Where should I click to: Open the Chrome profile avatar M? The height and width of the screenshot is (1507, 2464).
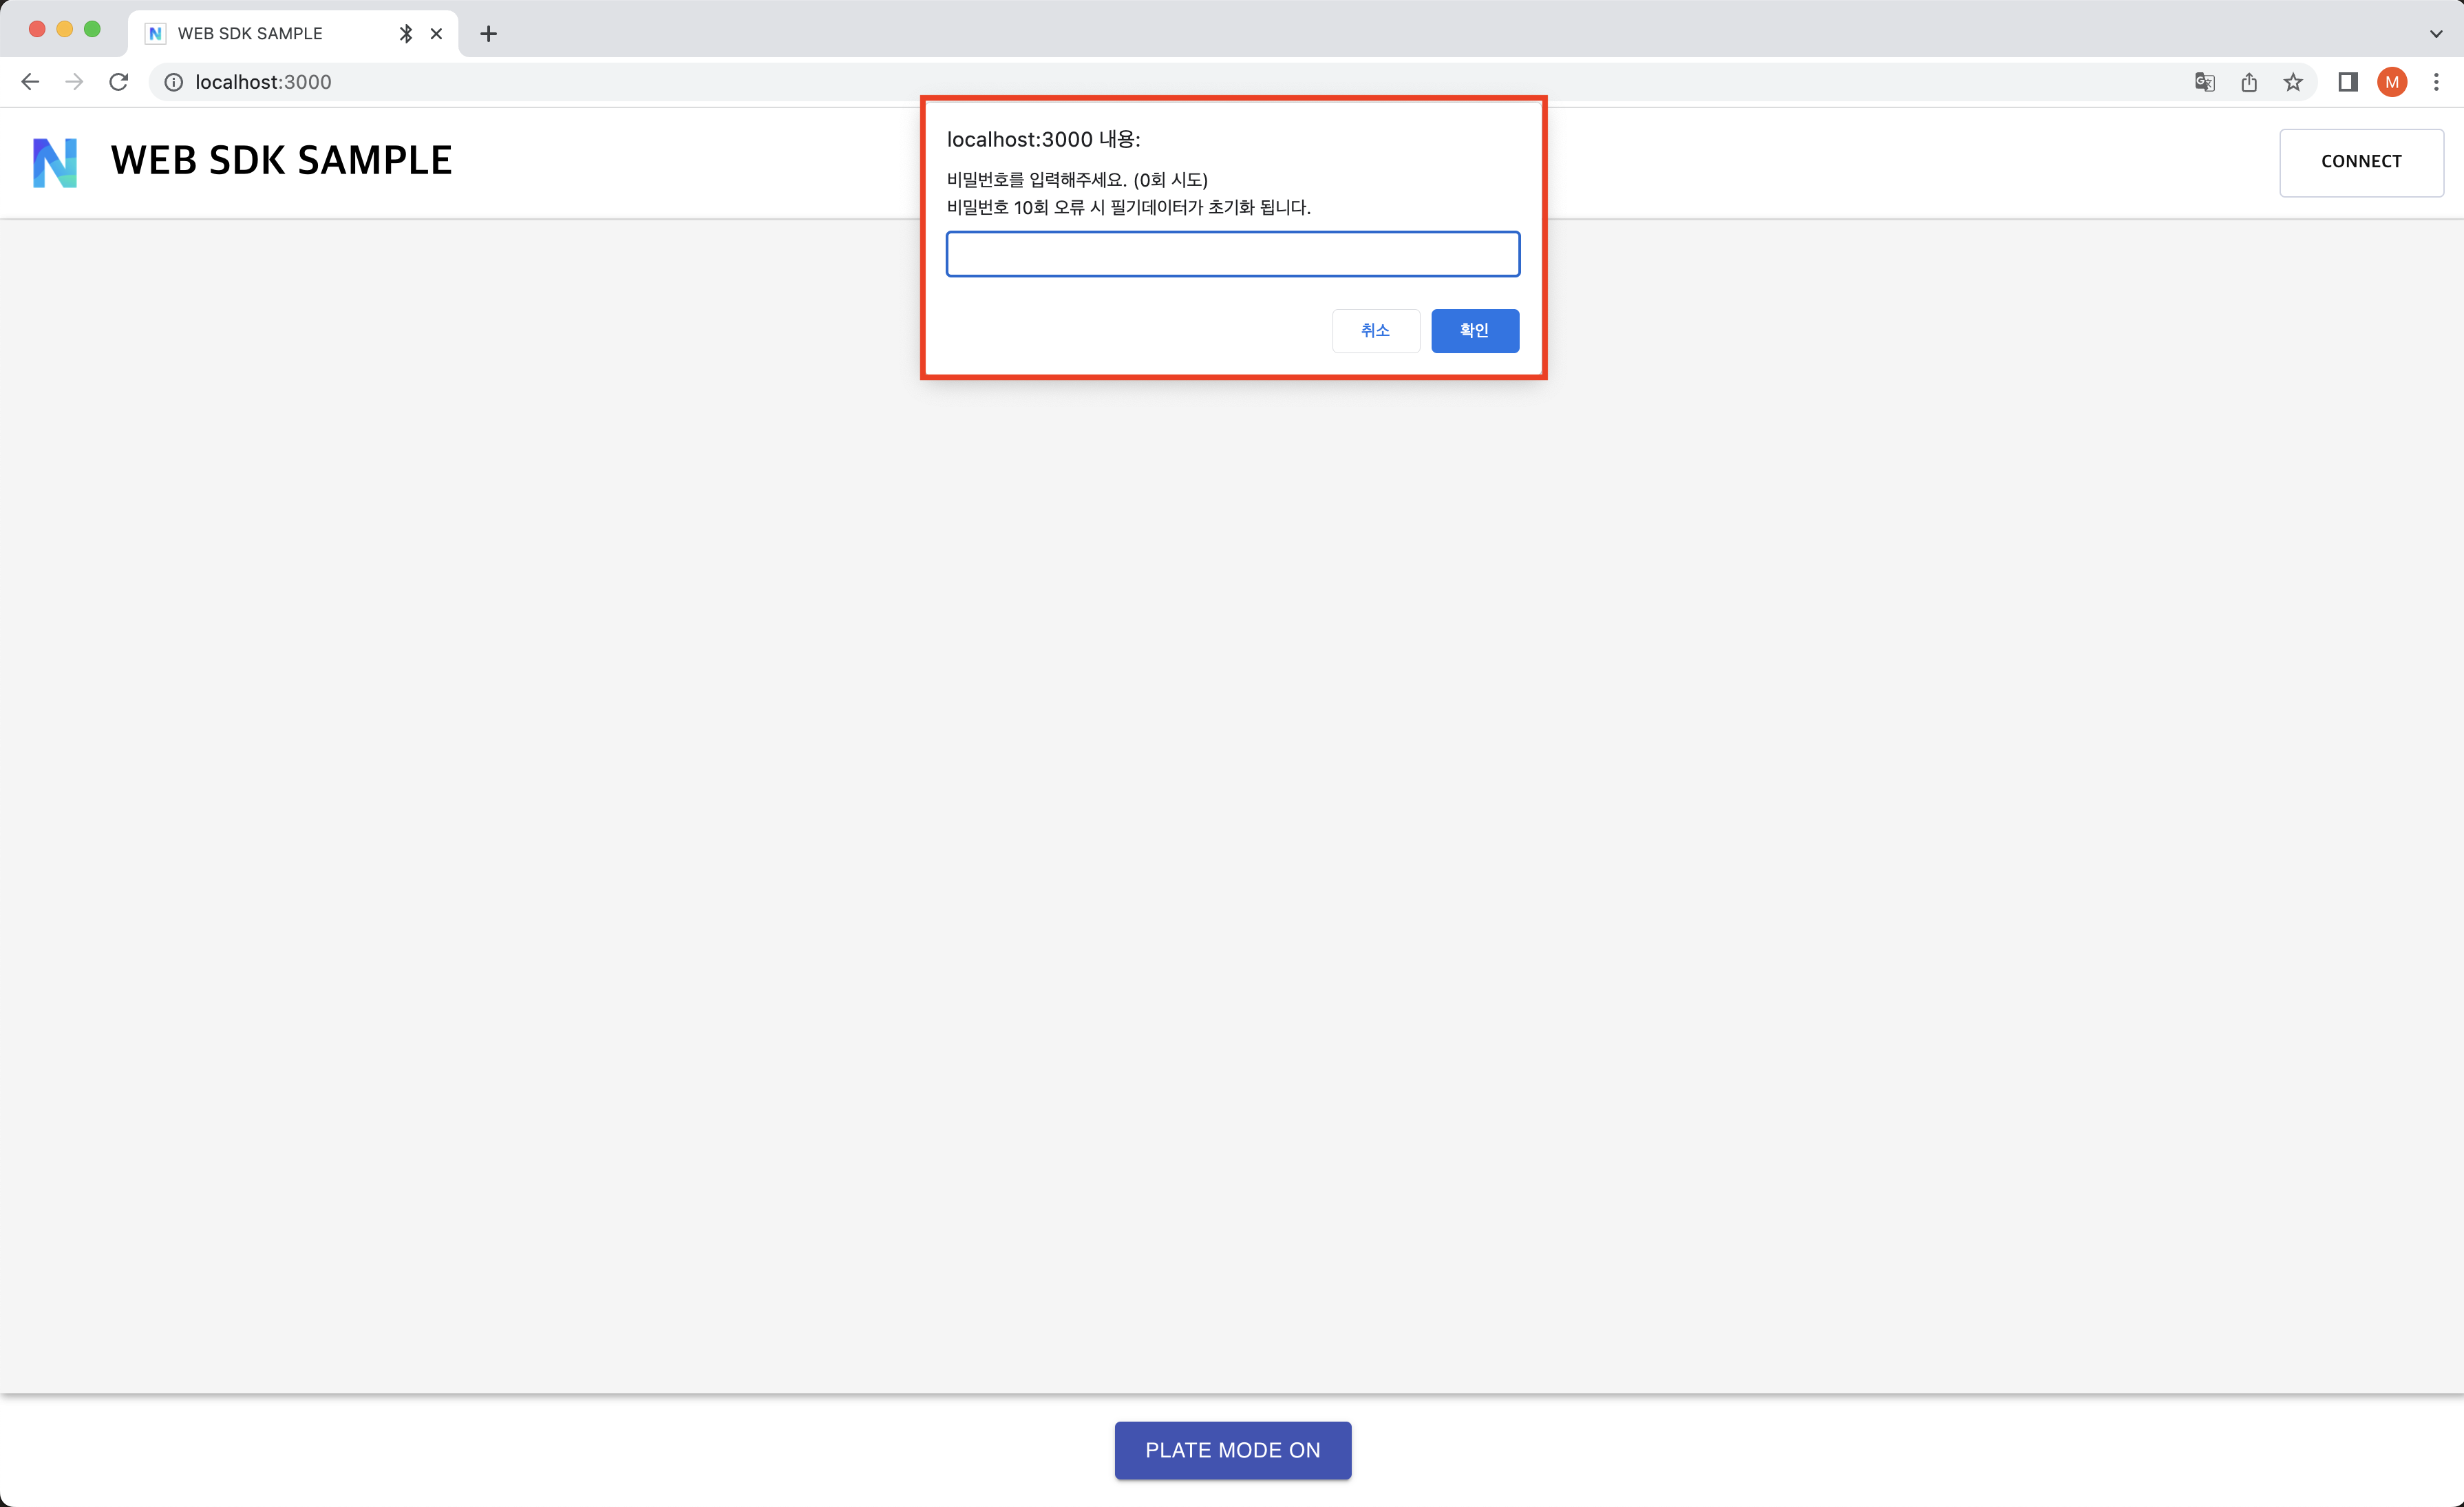pyautogui.click(x=2392, y=82)
